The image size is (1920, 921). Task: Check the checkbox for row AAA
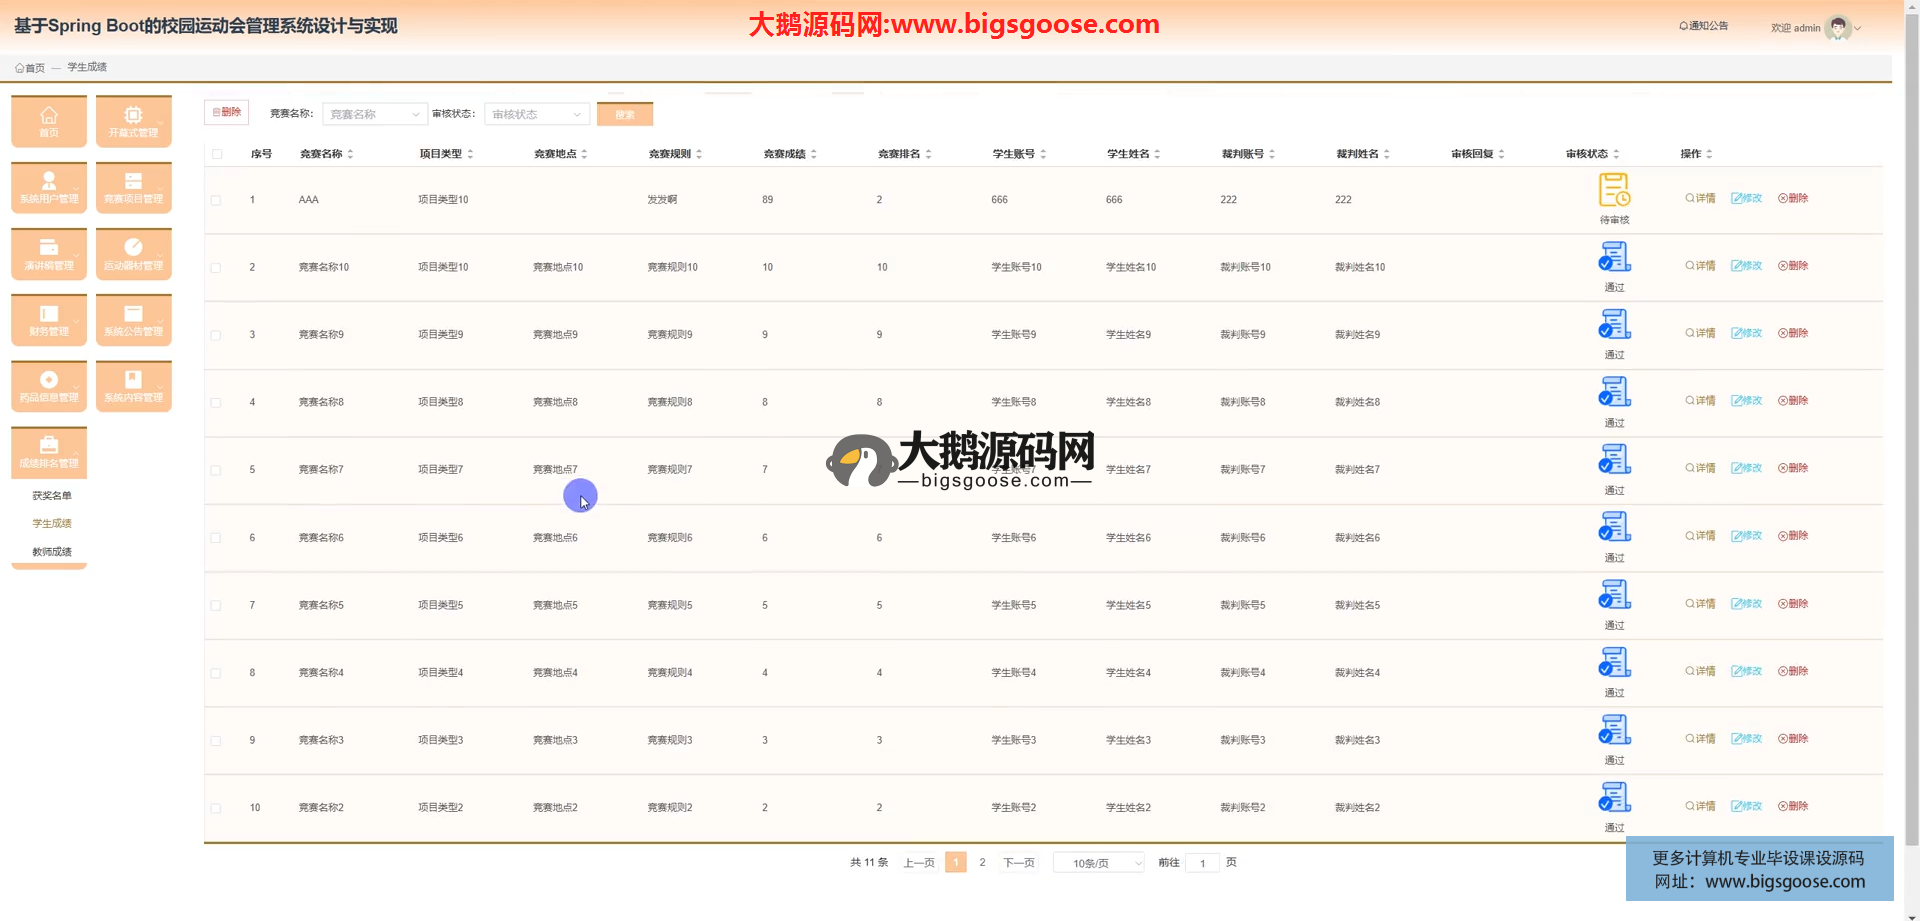tap(216, 200)
